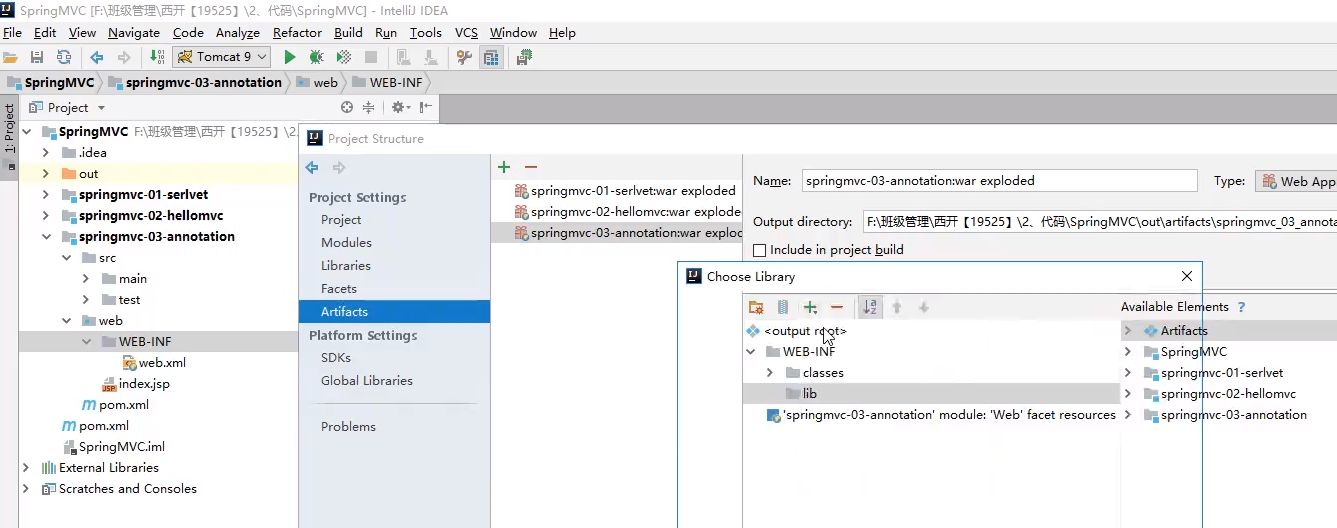This screenshot has width=1337, height=528.
Task: Expand springmvc-02-hellomvc in Available Elements
Action: [x=1128, y=394]
